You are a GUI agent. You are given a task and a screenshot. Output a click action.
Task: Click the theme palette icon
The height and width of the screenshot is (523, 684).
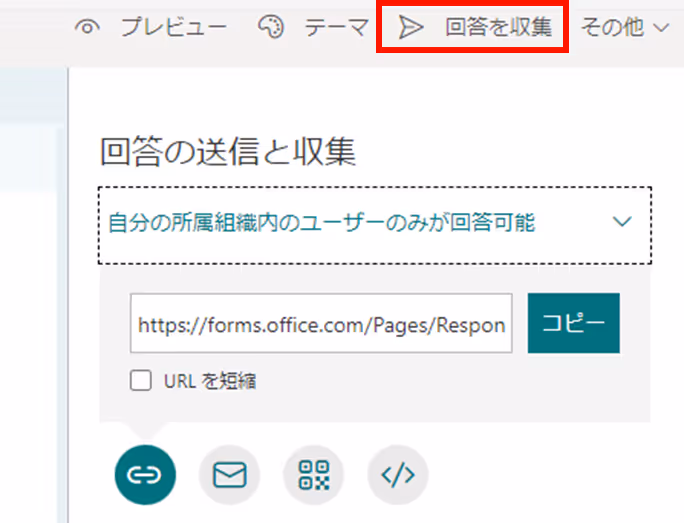270,27
